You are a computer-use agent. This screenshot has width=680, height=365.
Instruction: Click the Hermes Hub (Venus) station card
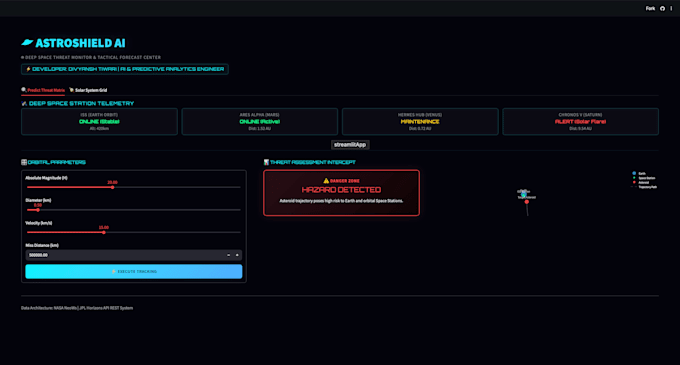[420, 122]
